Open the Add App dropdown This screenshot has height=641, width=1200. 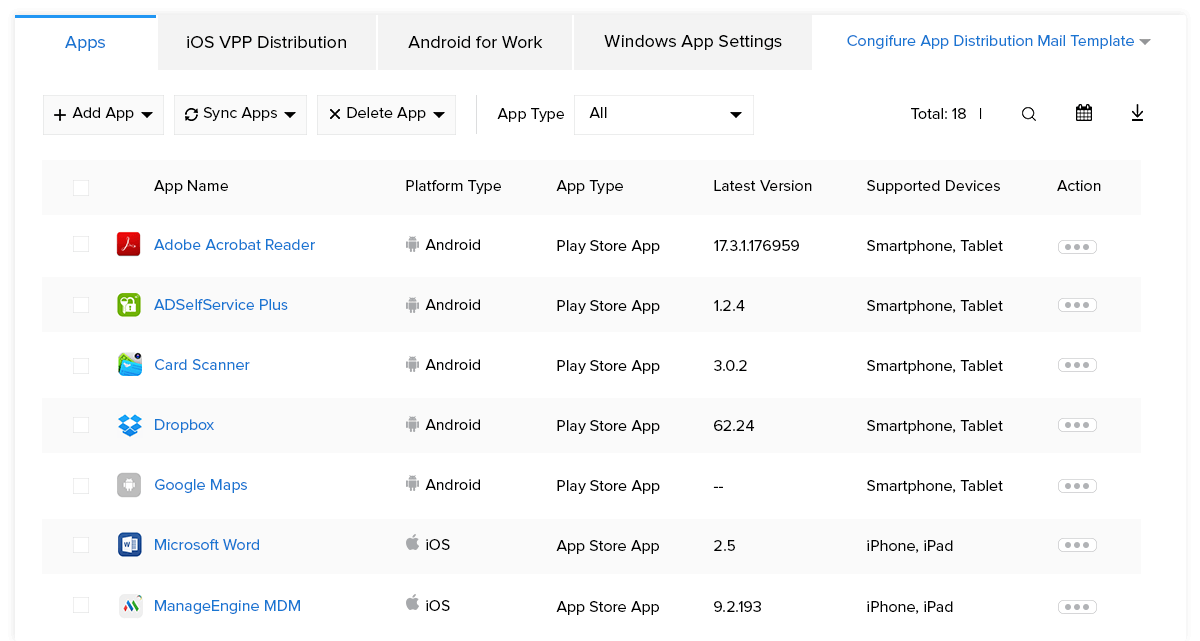click(x=103, y=114)
